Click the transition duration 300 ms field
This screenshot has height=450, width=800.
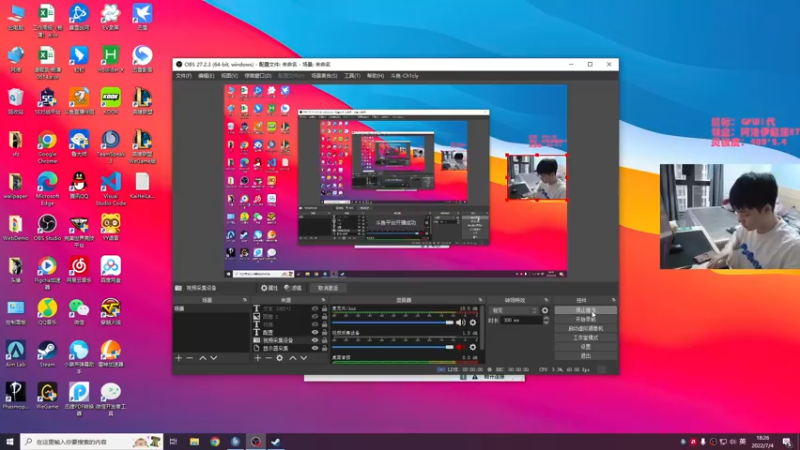pyautogui.click(x=520, y=320)
